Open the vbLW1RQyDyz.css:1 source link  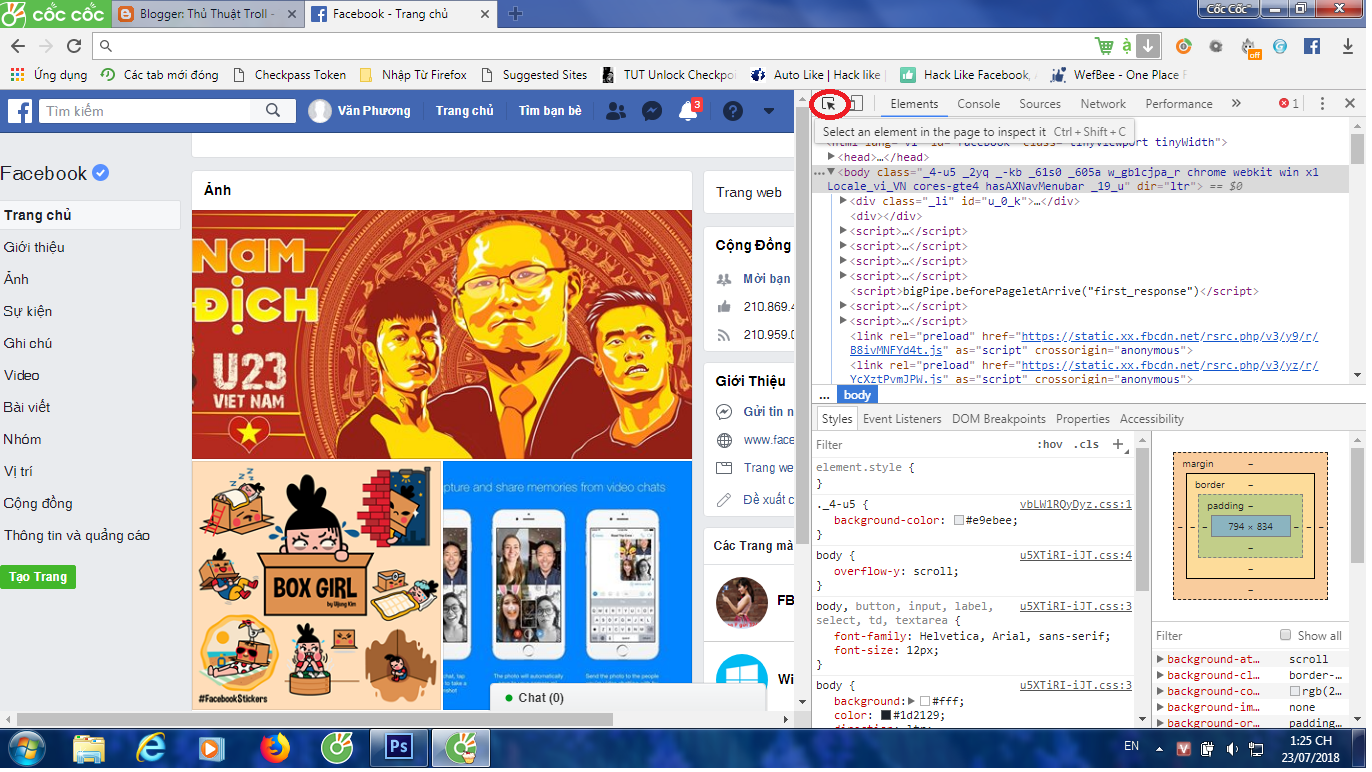point(1076,504)
